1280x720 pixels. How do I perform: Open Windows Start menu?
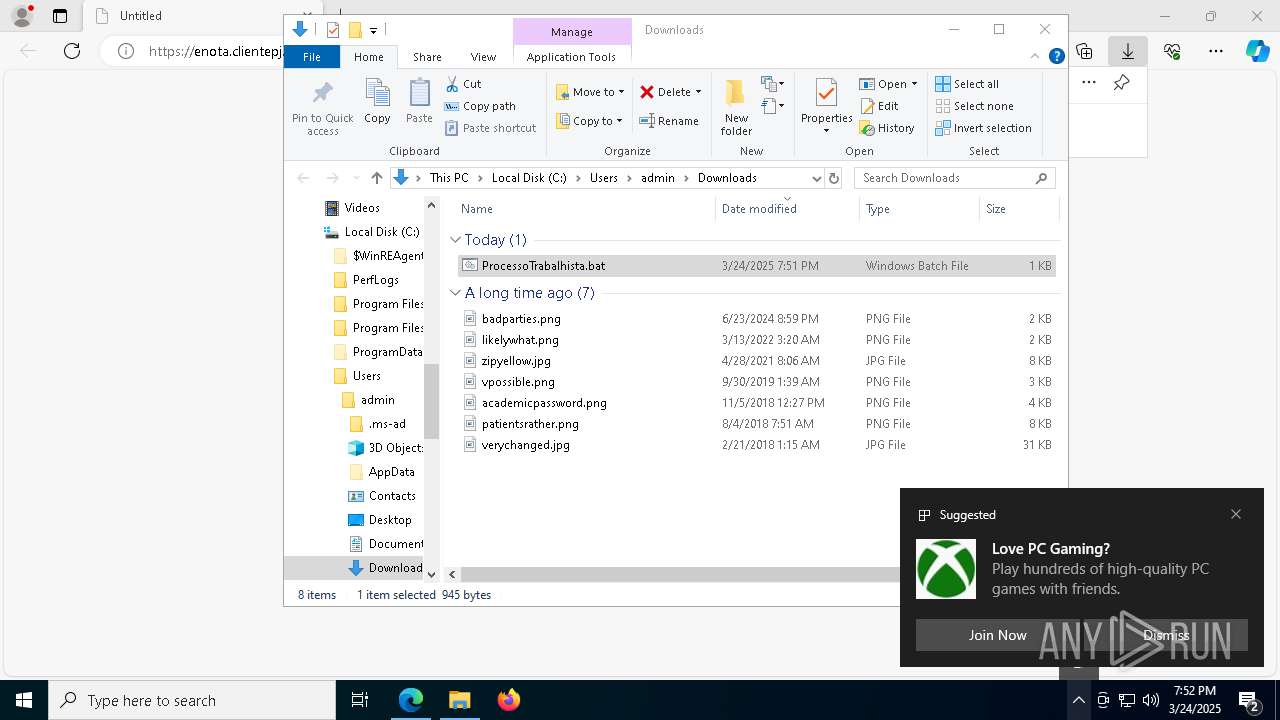(x=24, y=700)
